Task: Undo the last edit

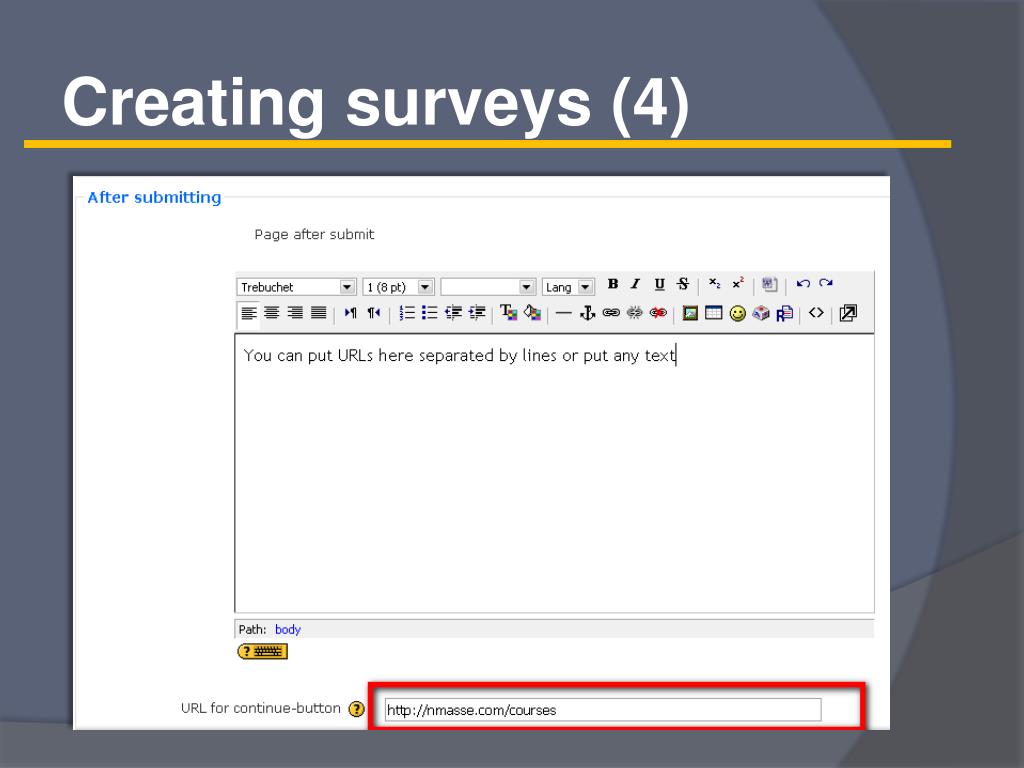Action: [x=803, y=284]
